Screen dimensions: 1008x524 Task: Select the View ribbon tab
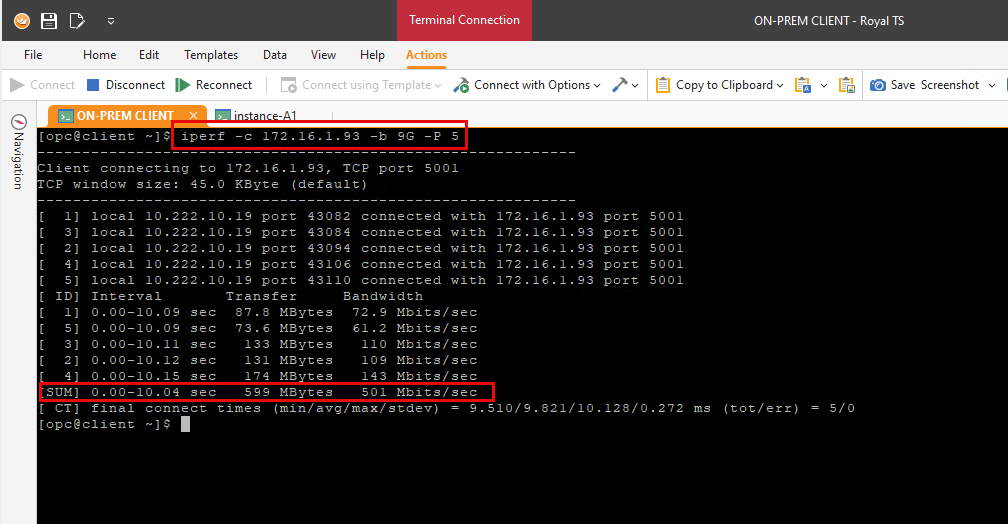[x=323, y=55]
